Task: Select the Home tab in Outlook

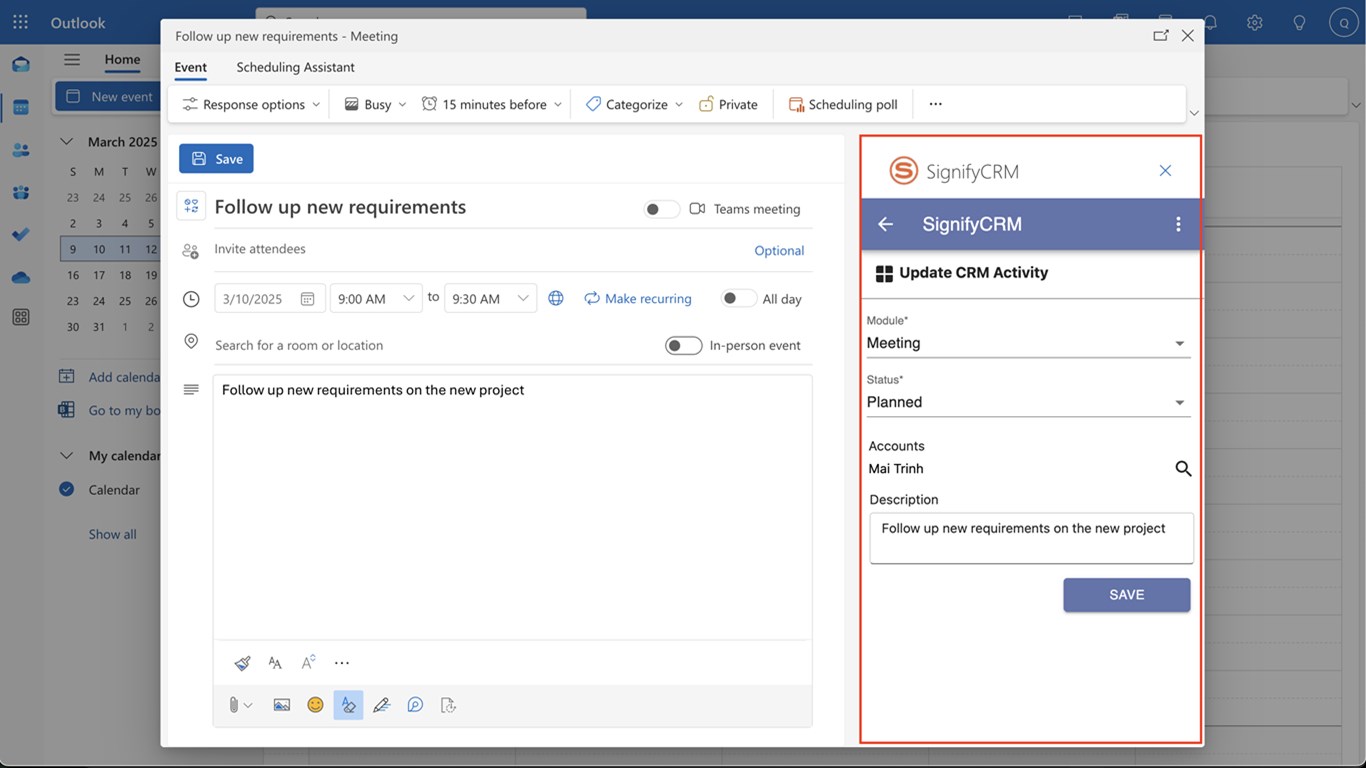Action: coord(122,59)
